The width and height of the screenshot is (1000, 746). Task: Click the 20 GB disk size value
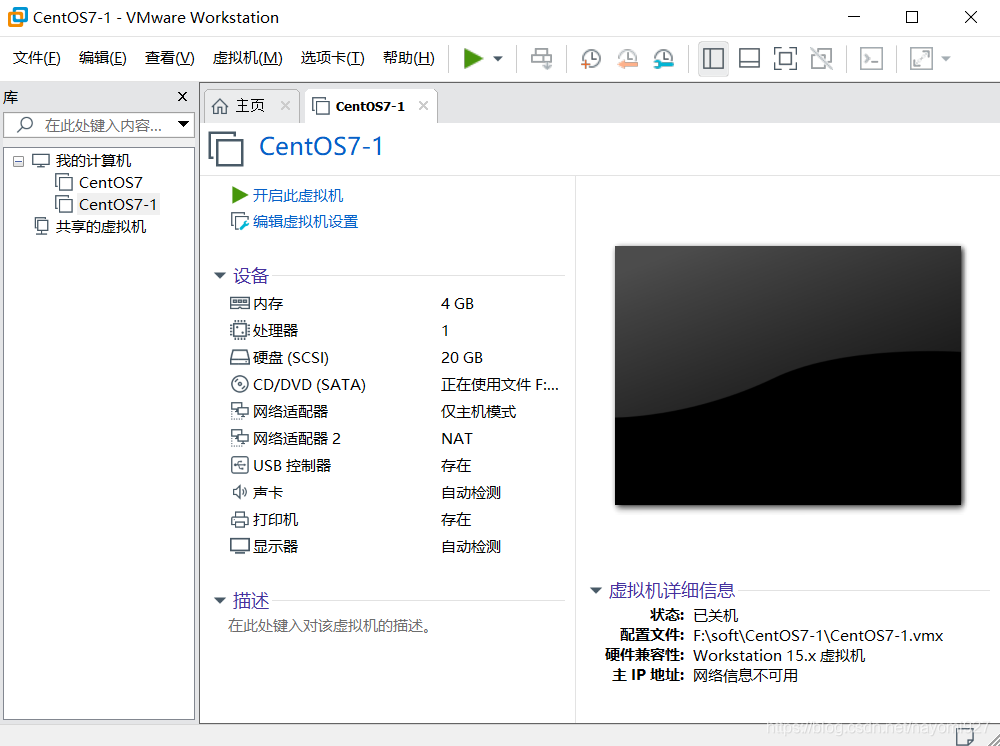click(x=462, y=358)
